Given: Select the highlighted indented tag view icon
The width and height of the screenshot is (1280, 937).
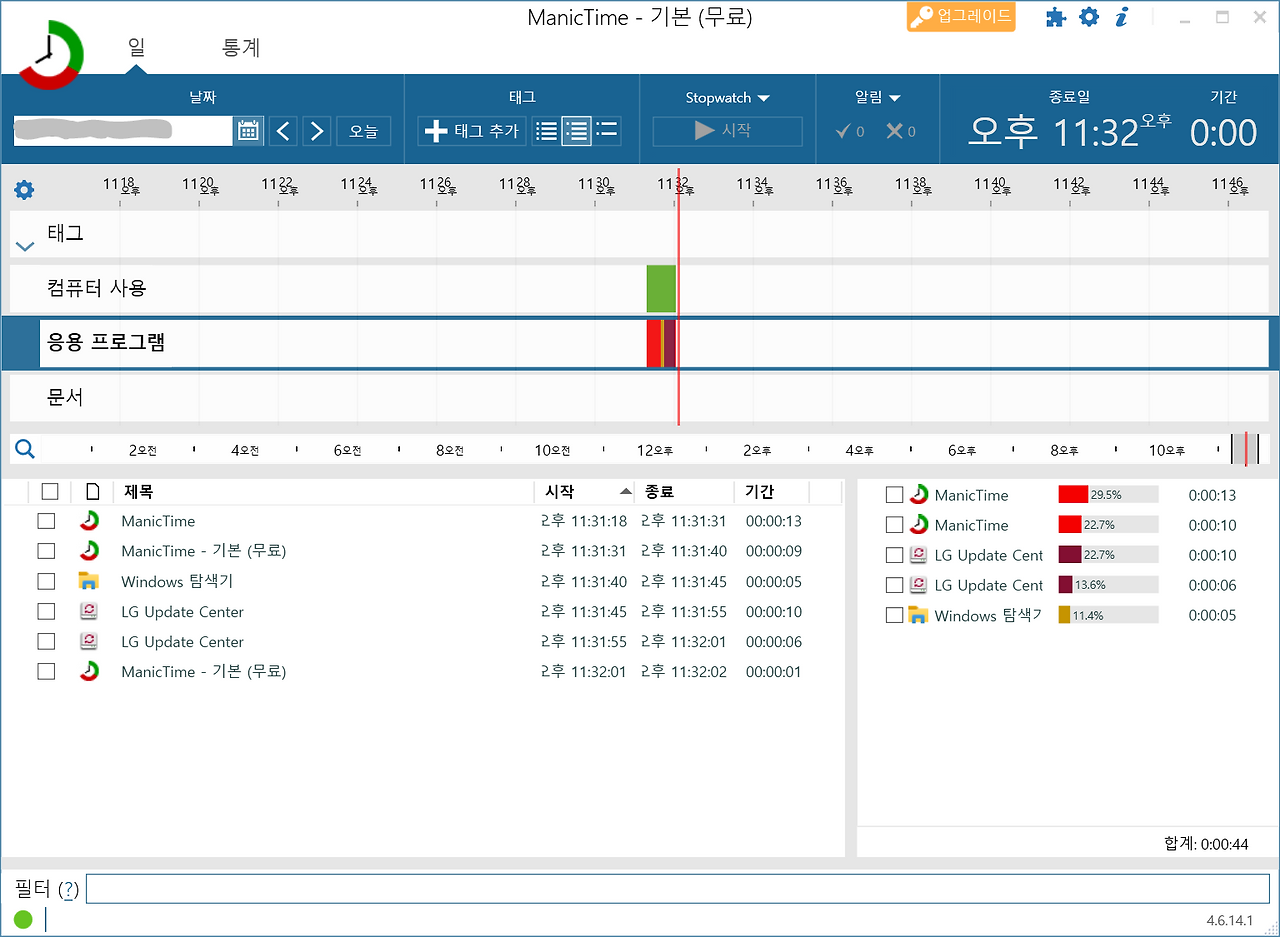Looking at the screenshot, I should click(576, 131).
